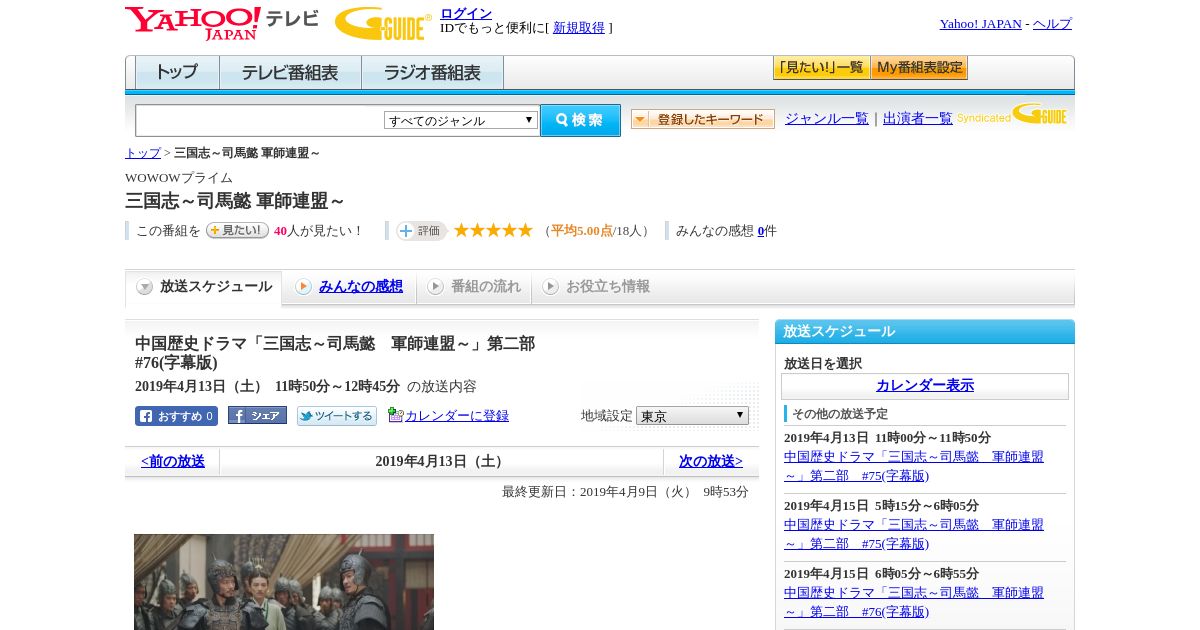Click the Syndicated G-GUIDE logo
This screenshot has height=630, width=1200.
click(x=1012, y=115)
